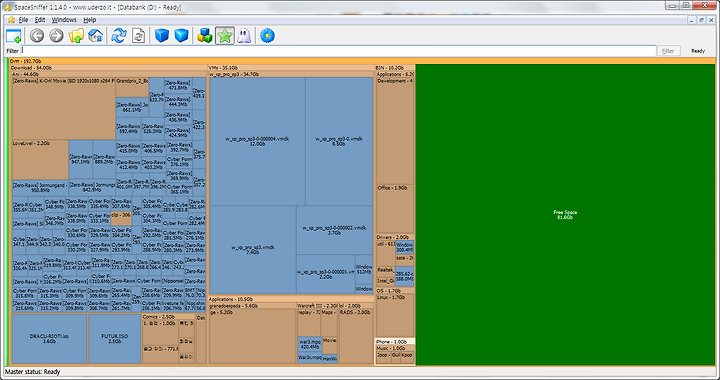Click the Go home house icon

pyautogui.click(x=95, y=36)
